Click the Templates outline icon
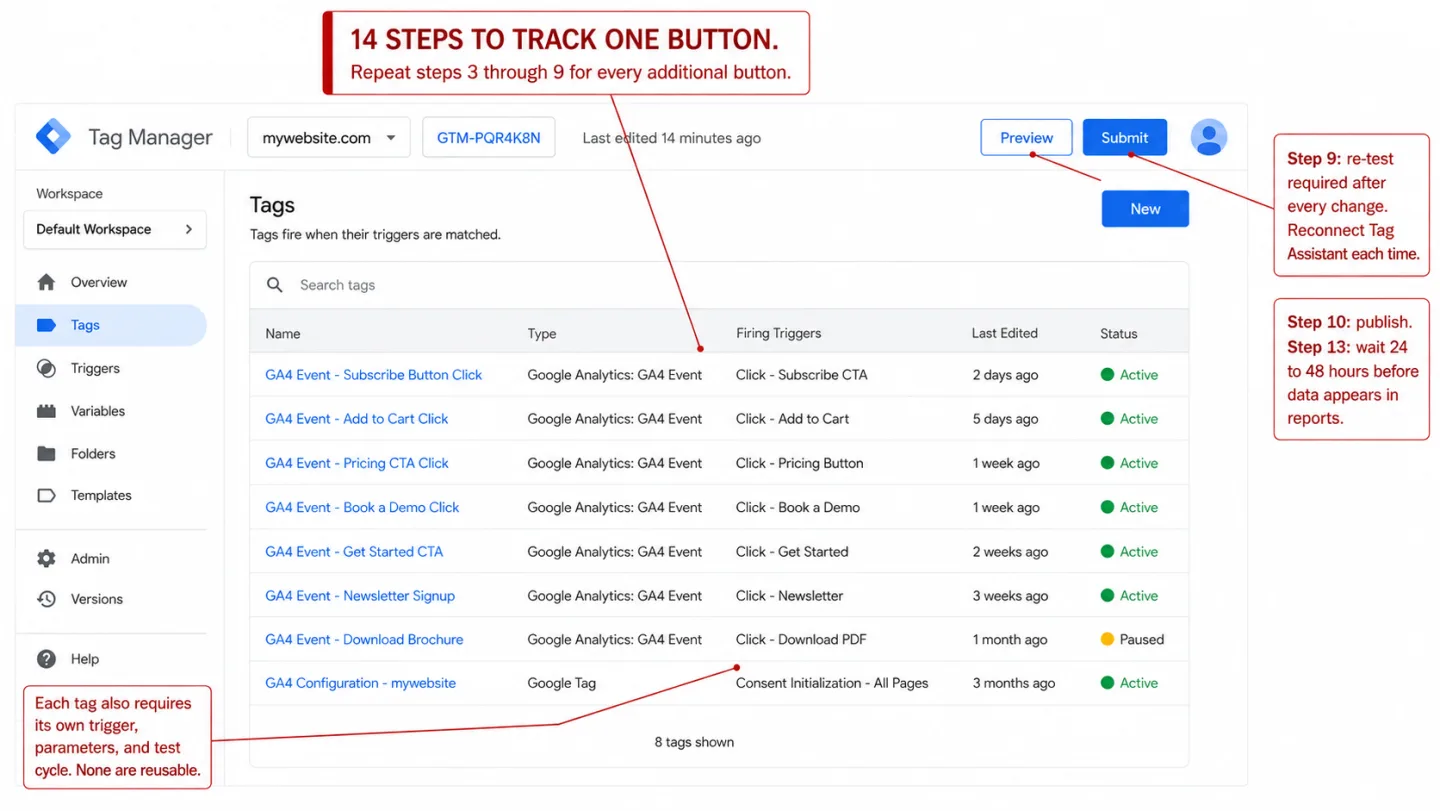The image size is (1440, 811). (x=46, y=495)
